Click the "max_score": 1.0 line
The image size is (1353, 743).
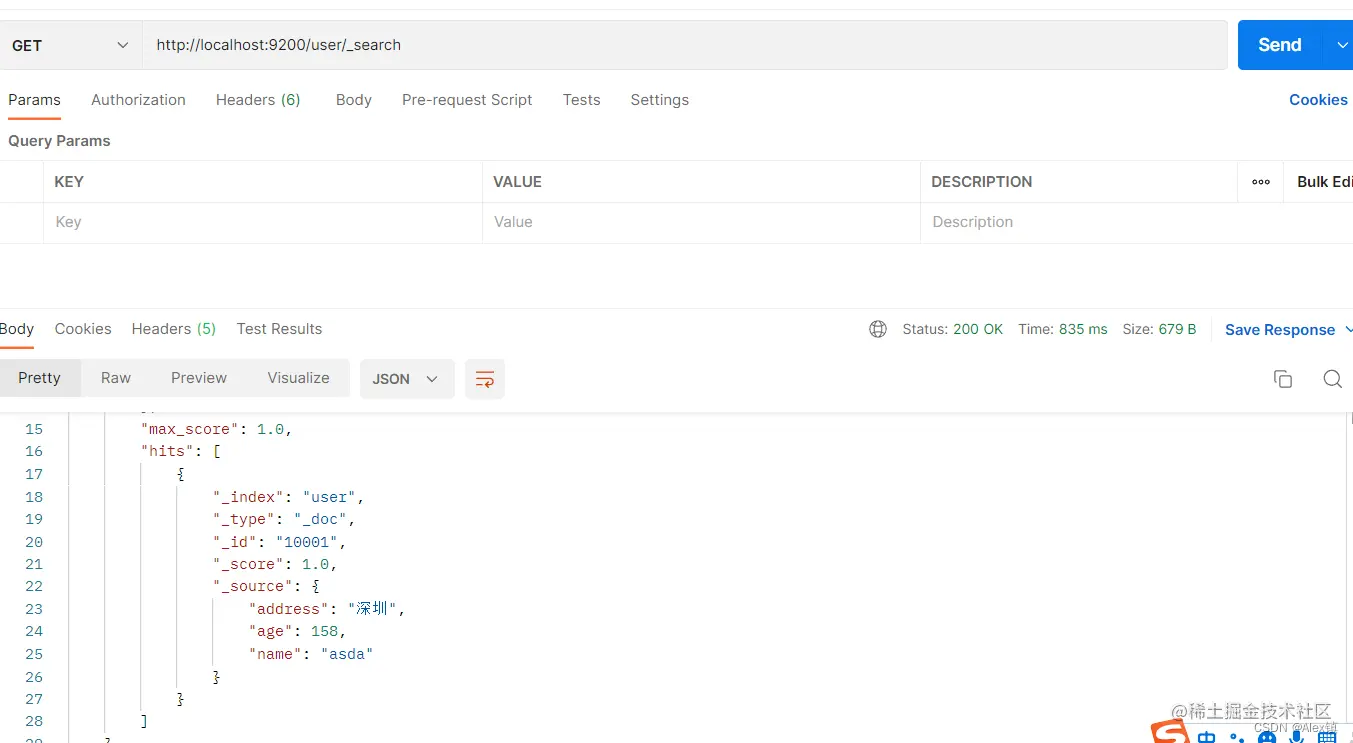click(216, 429)
